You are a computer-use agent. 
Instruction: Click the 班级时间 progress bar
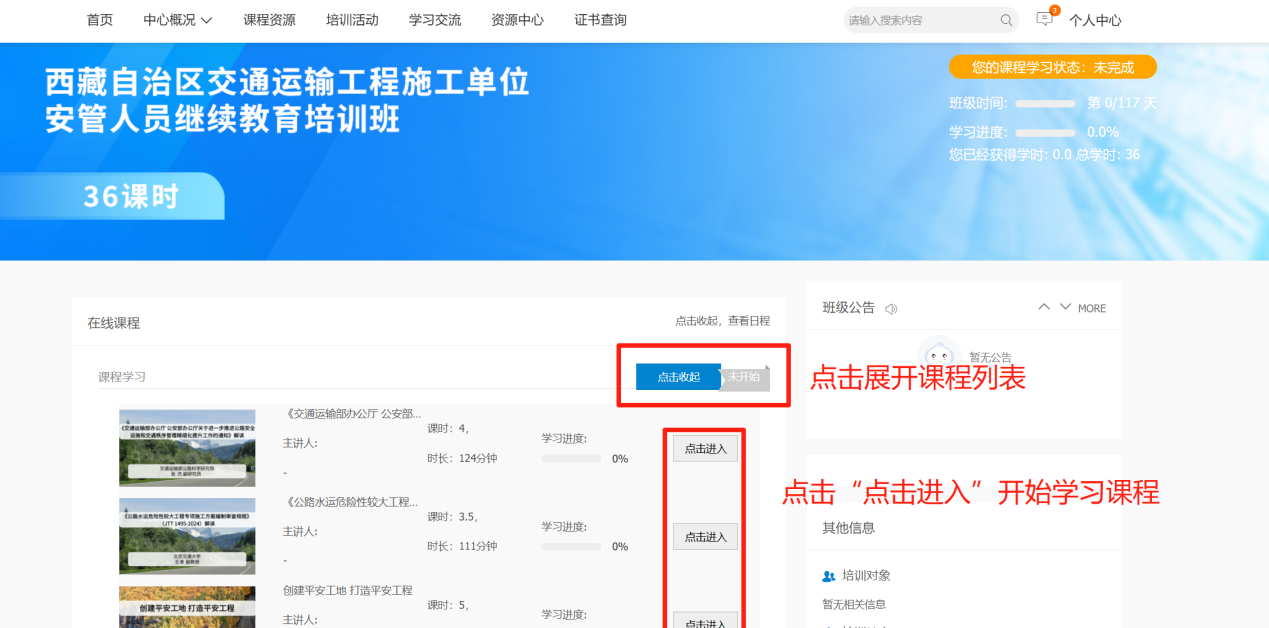[1045, 104]
